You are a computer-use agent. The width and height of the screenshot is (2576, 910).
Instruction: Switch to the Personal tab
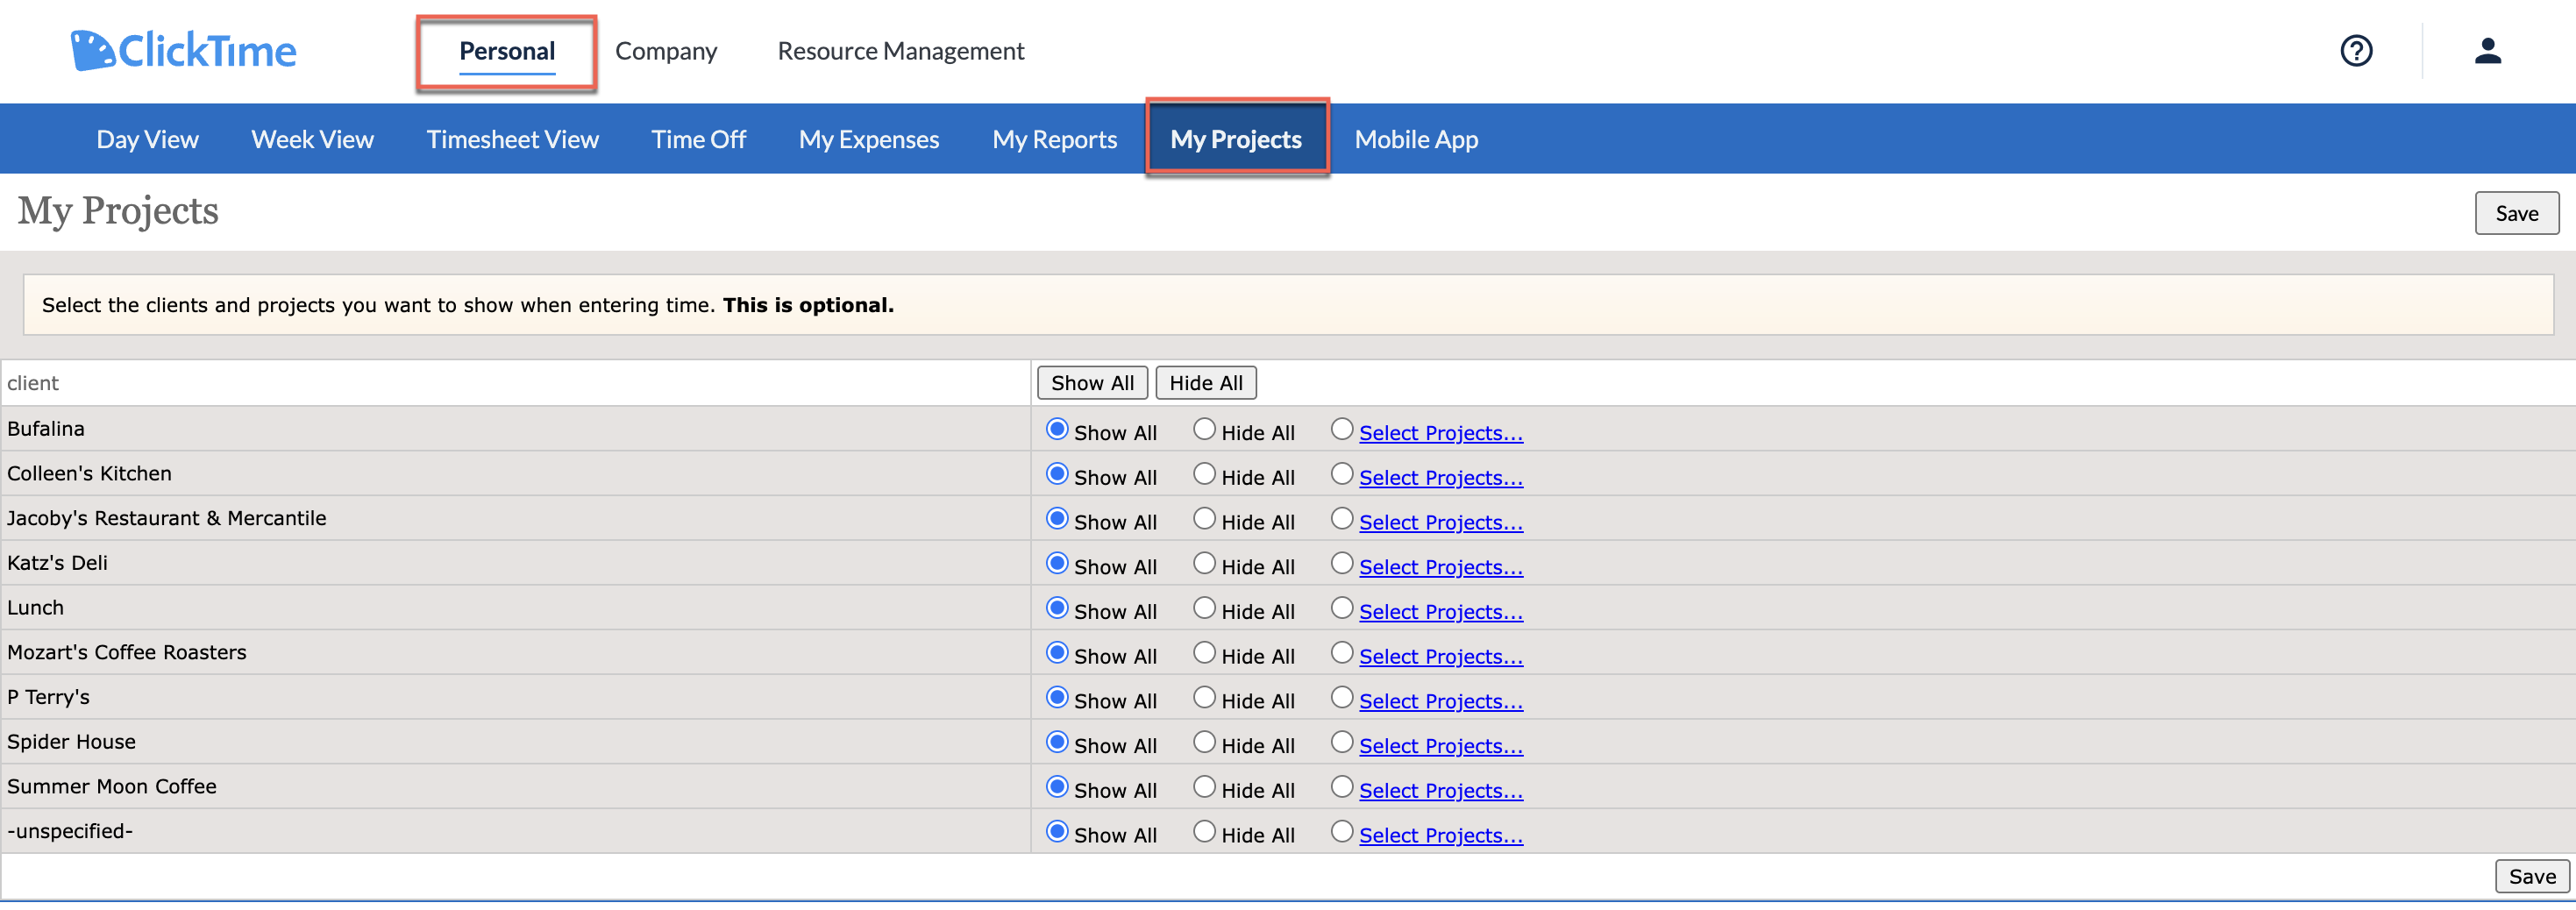tap(507, 51)
